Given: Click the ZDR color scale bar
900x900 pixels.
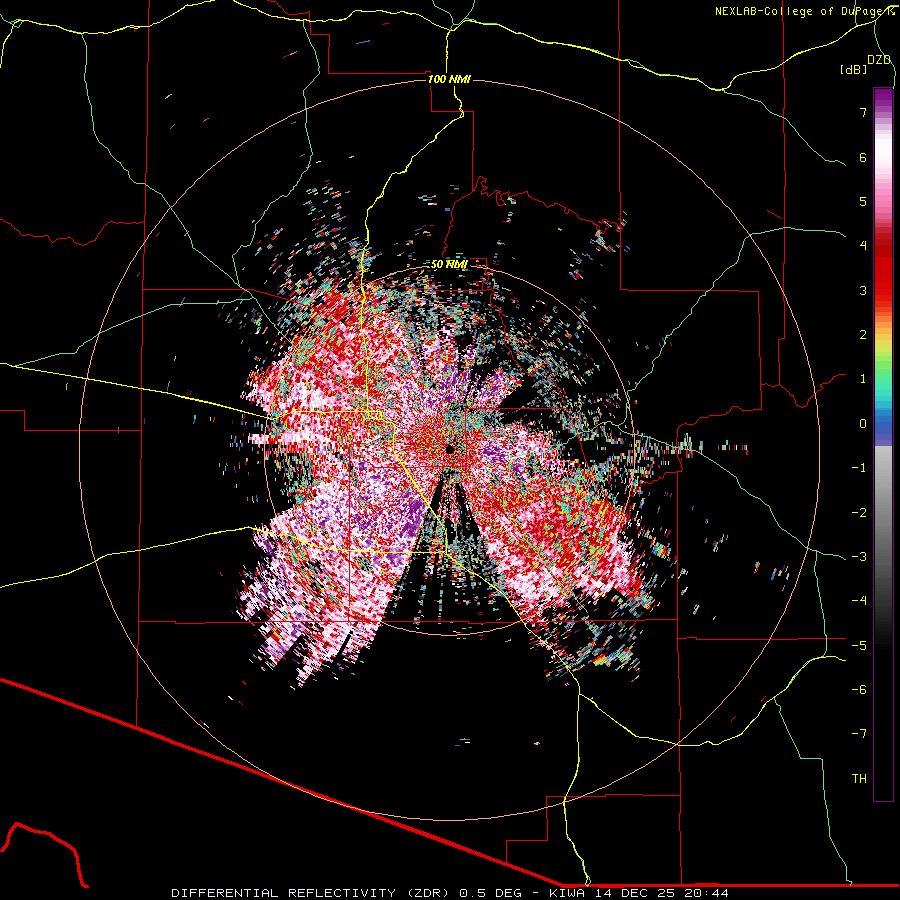Looking at the screenshot, I should pyautogui.click(x=883, y=444).
